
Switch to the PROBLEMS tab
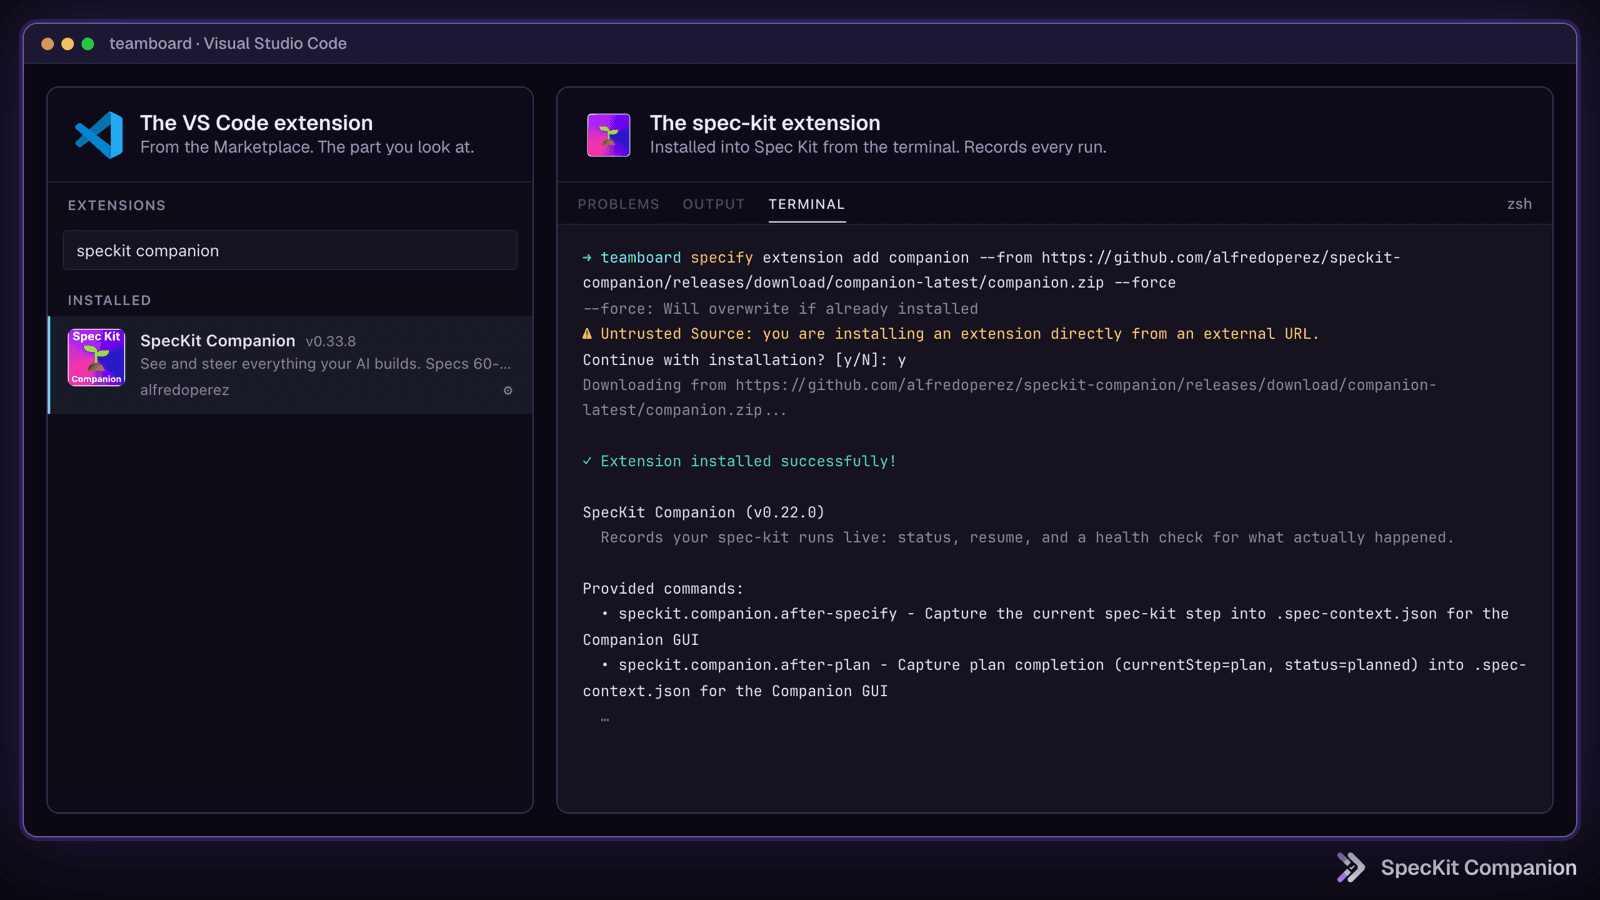pos(618,204)
